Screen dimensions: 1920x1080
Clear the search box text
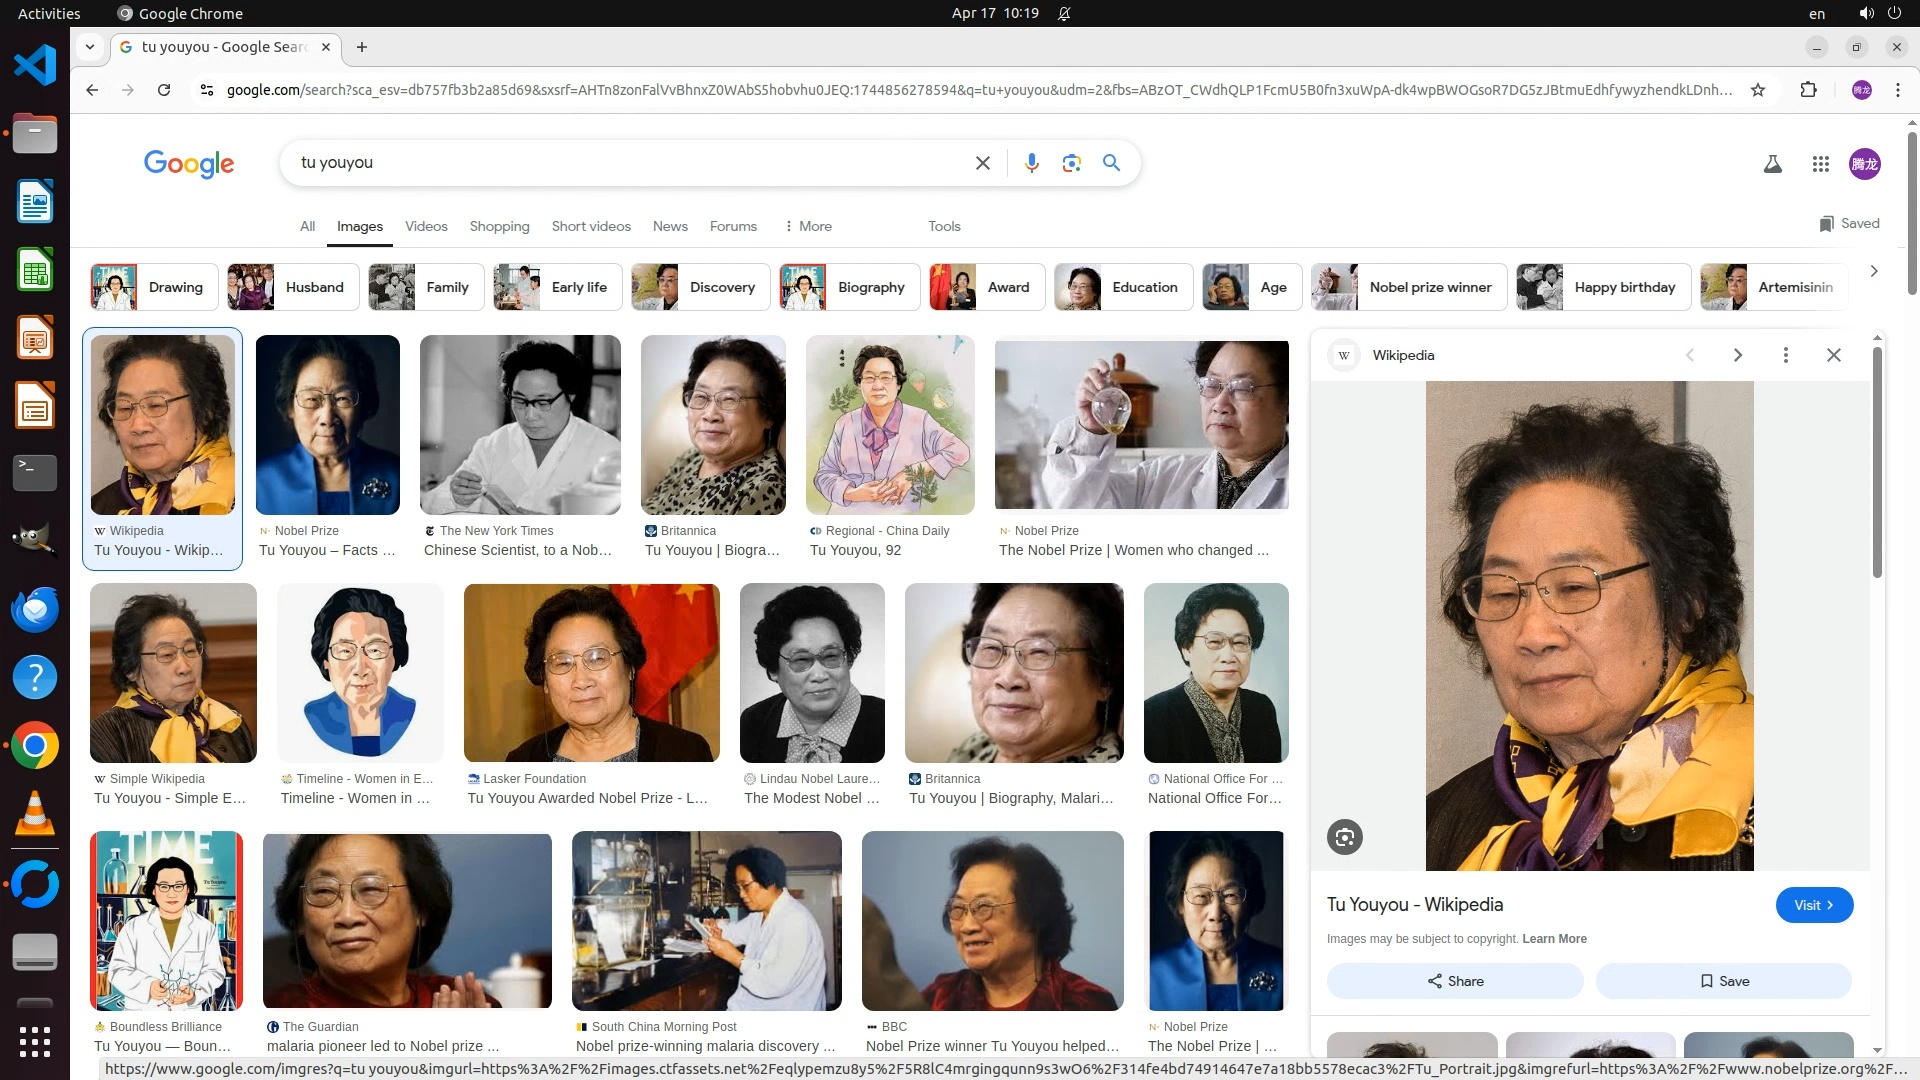[x=982, y=163]
